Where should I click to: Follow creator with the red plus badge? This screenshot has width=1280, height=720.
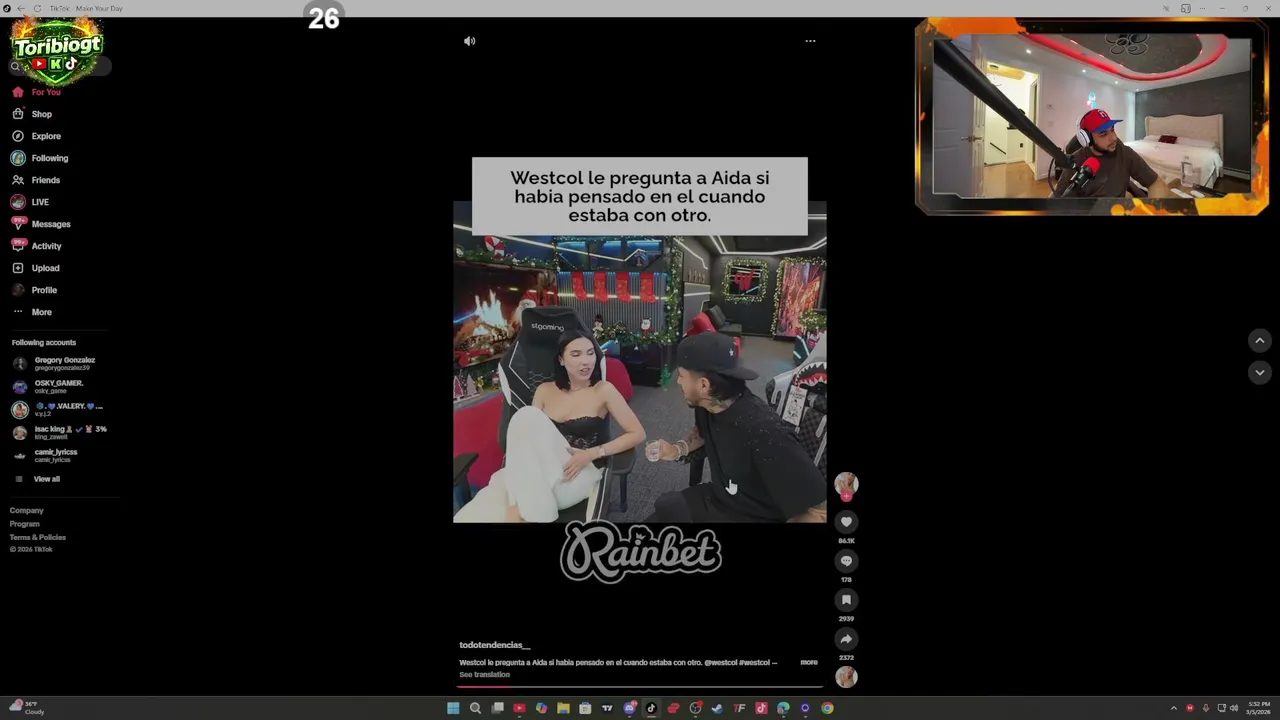pyautogui.click(x=846, y=496)
